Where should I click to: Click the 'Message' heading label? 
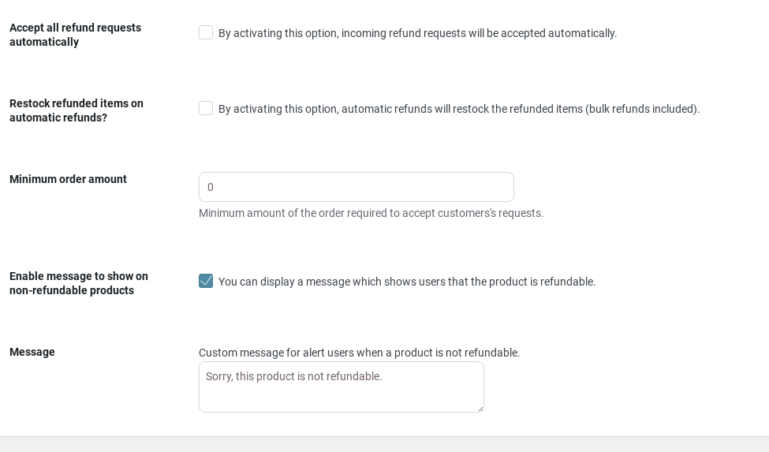tap(32, 352)
